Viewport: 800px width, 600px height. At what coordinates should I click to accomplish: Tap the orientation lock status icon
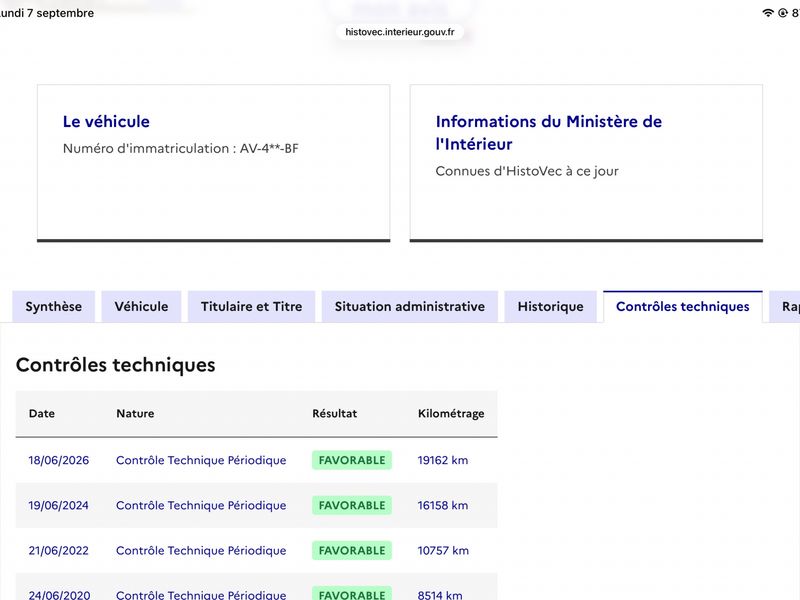[x=783, y=13]
